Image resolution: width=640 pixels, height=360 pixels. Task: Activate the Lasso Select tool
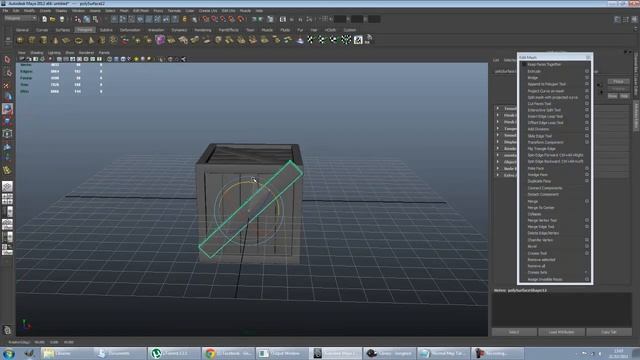pos(7,73)
